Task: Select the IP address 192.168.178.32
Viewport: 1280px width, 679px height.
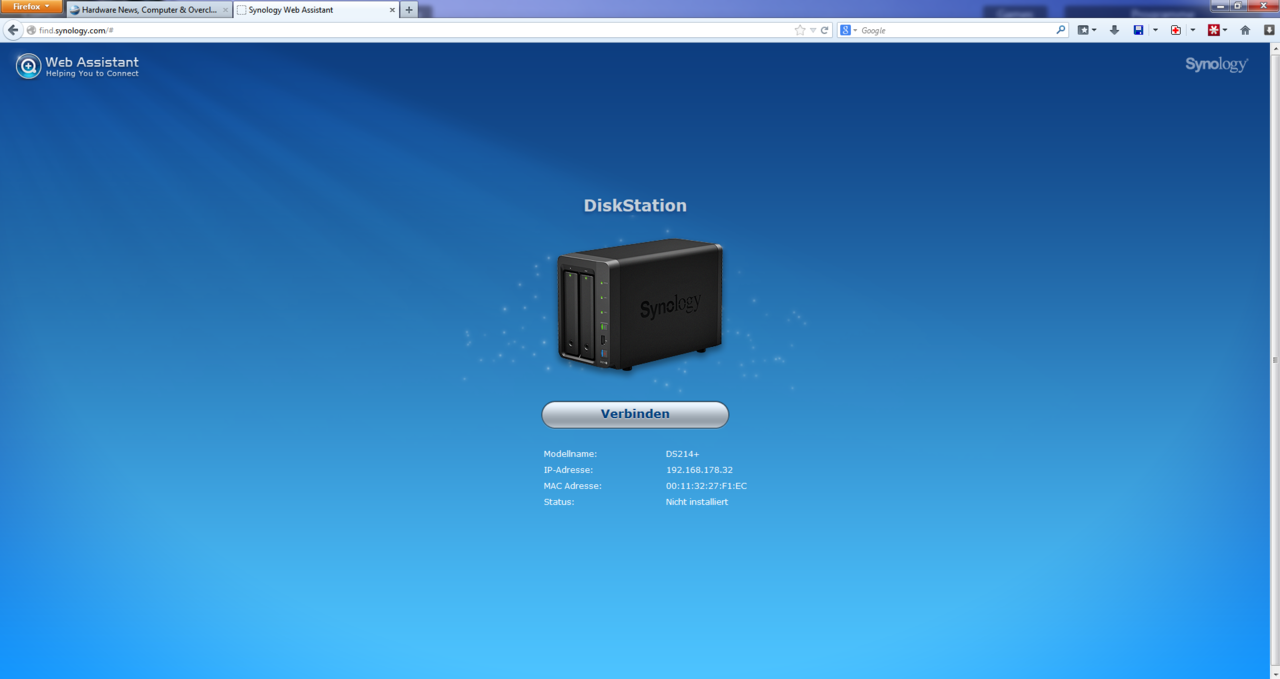Action: point(699,470)
